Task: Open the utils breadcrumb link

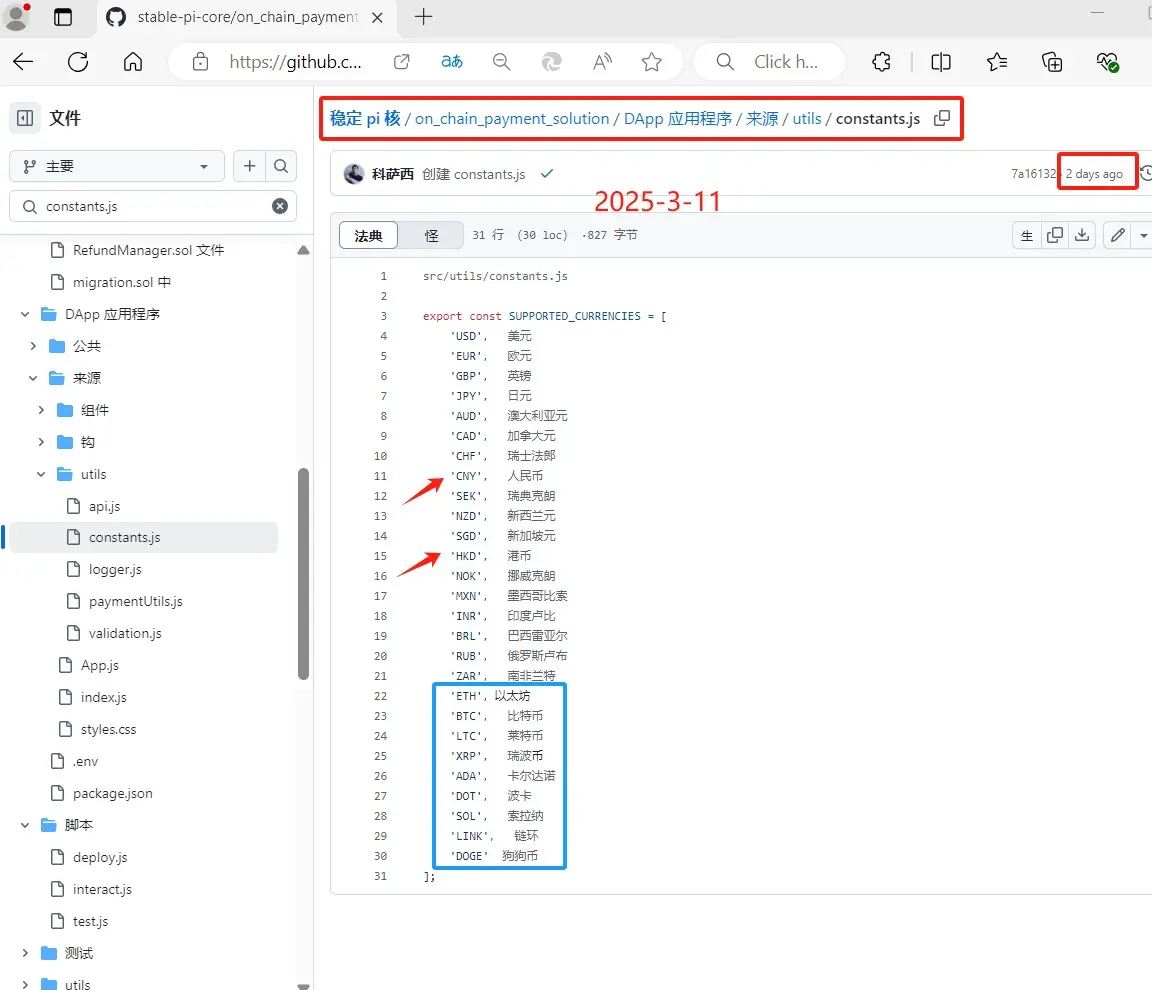Action: tap(807, 118)
